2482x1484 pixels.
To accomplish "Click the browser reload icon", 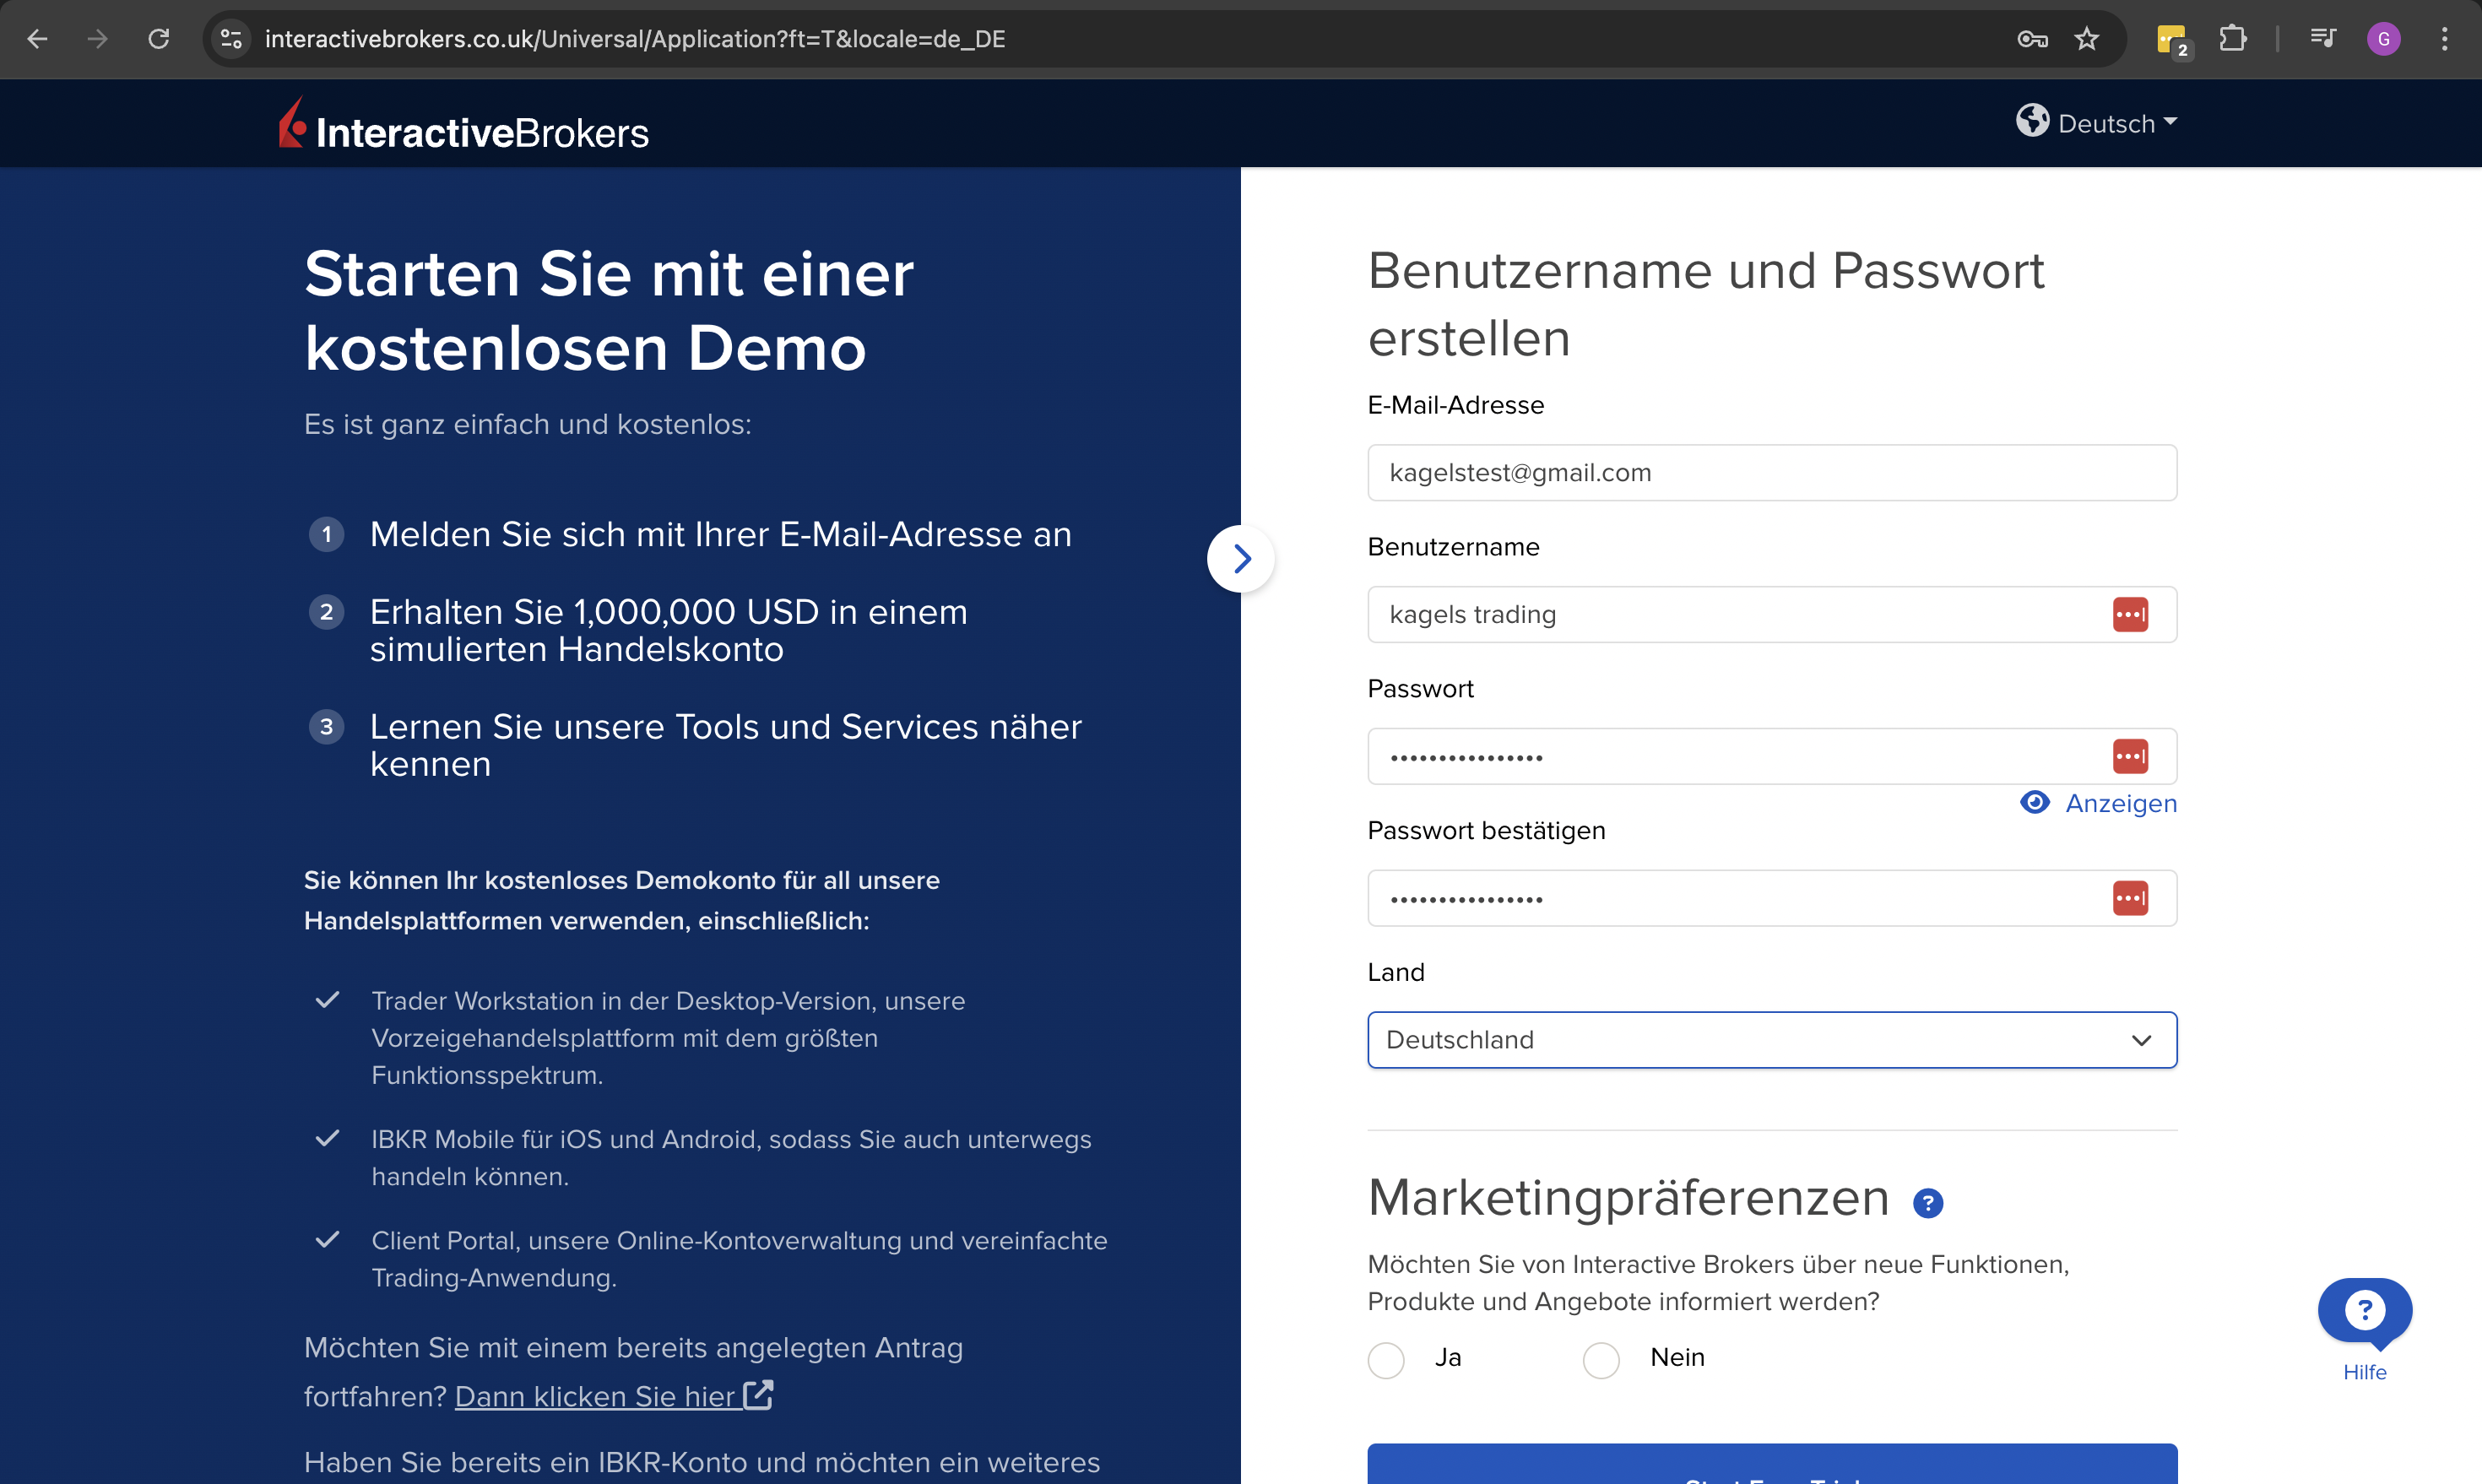I will (x=159, y=39).
